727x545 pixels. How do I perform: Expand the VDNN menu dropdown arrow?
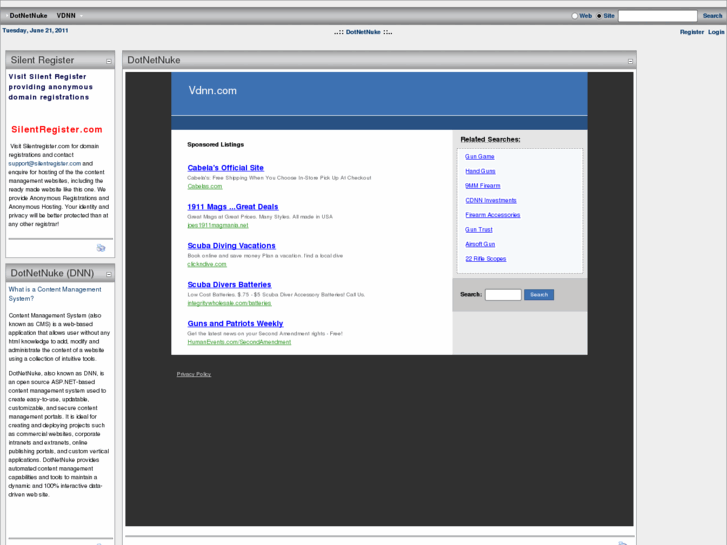81,16
